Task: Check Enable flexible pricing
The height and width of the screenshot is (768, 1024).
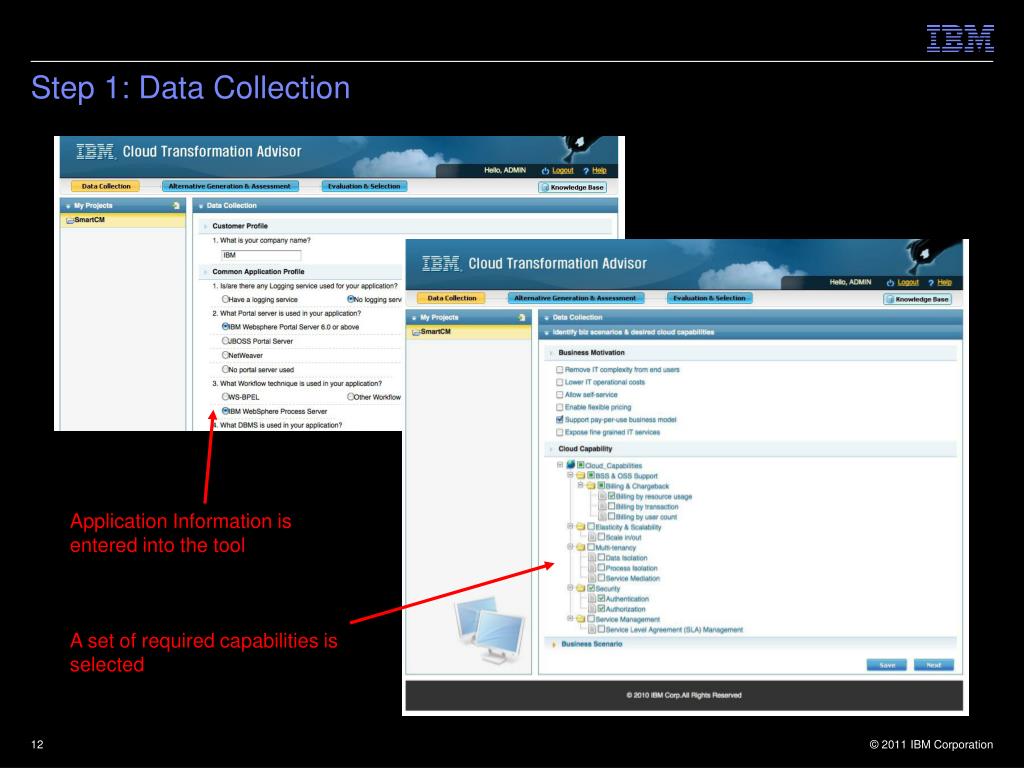Action: (x=560, y=407)
